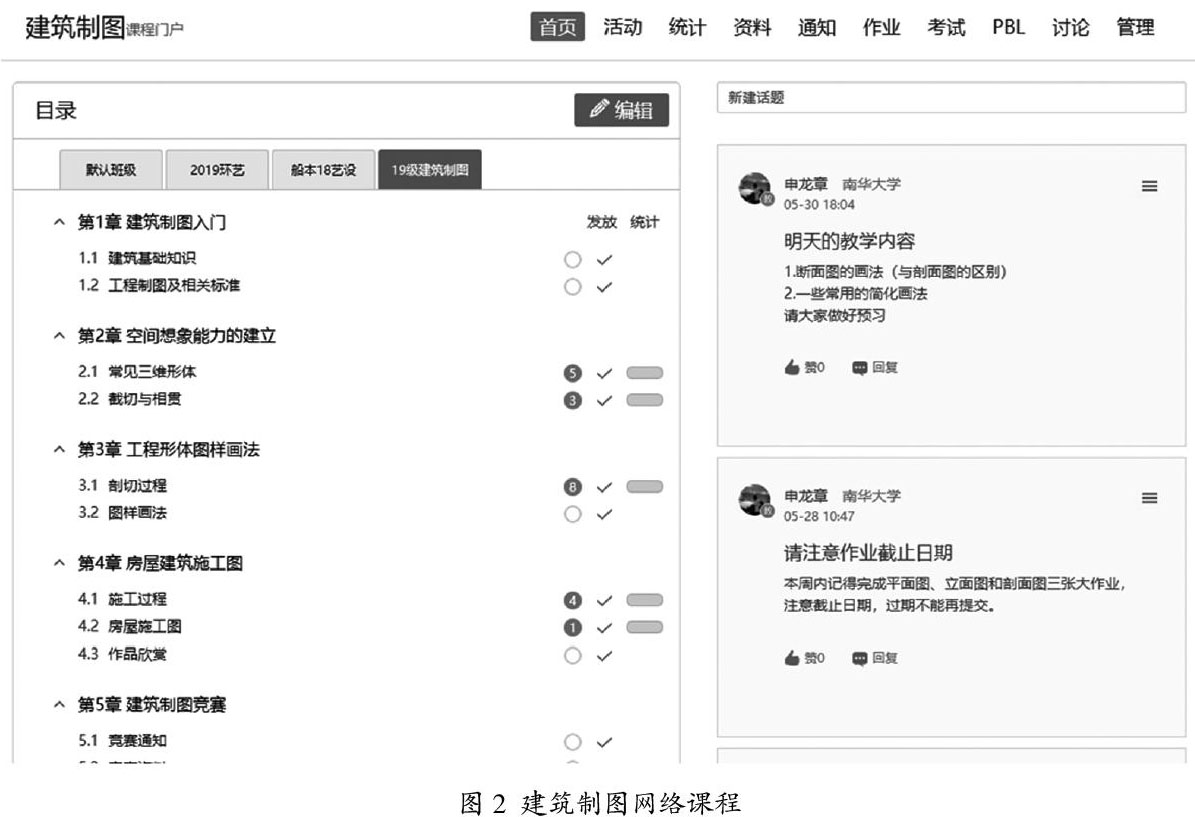
Task: Open 作业 in the top navigation
Action: point(882,27)
